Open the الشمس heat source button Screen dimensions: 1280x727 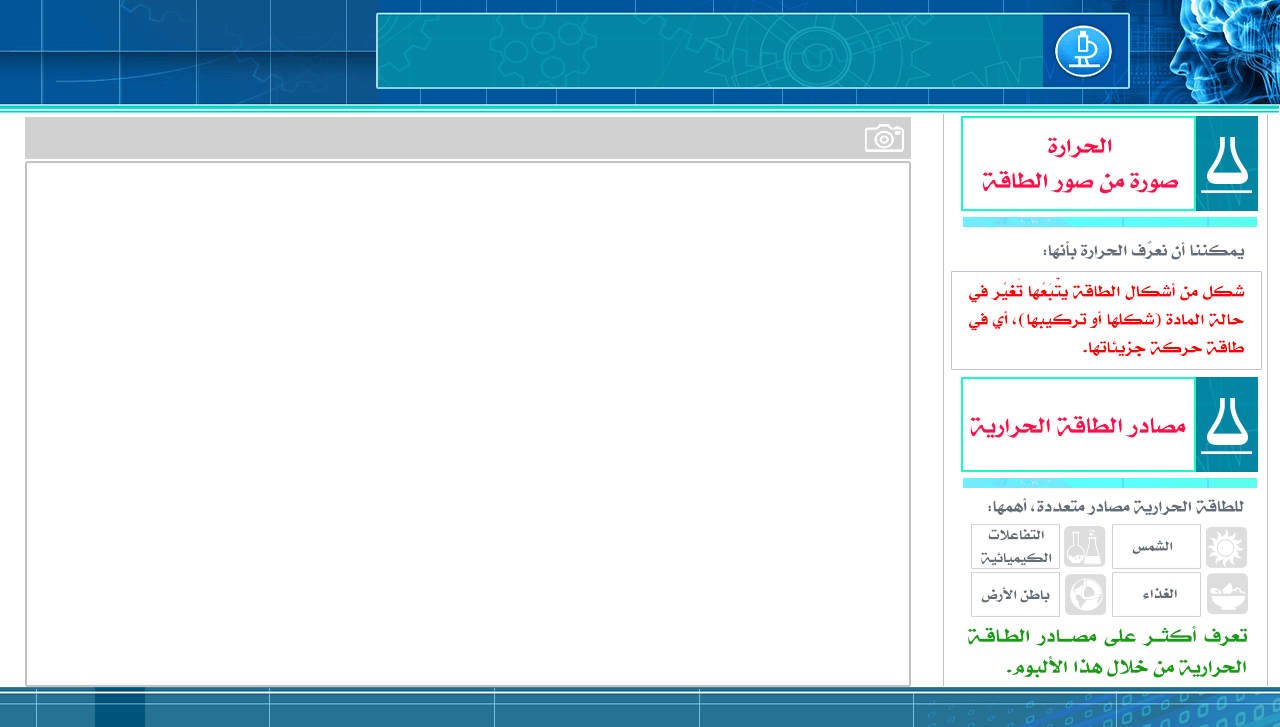pyautogui.click(x=1155, y=547)
